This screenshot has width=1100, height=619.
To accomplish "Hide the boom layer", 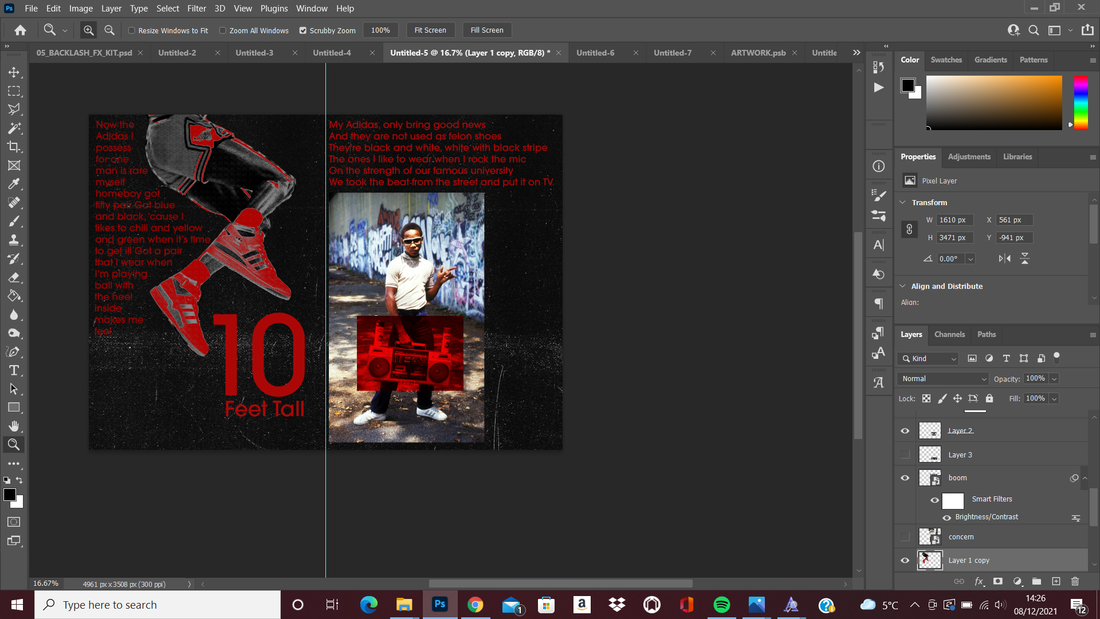I will (905, 478).
